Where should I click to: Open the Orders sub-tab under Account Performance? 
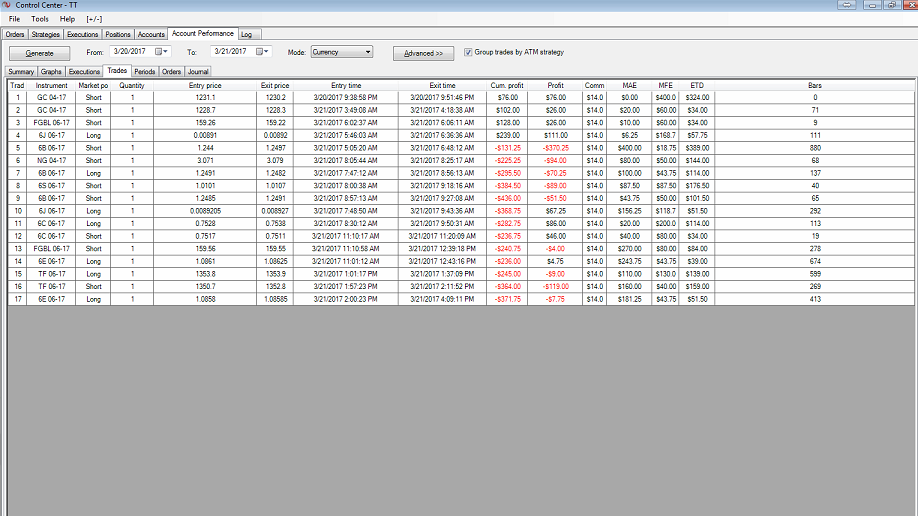172,71
